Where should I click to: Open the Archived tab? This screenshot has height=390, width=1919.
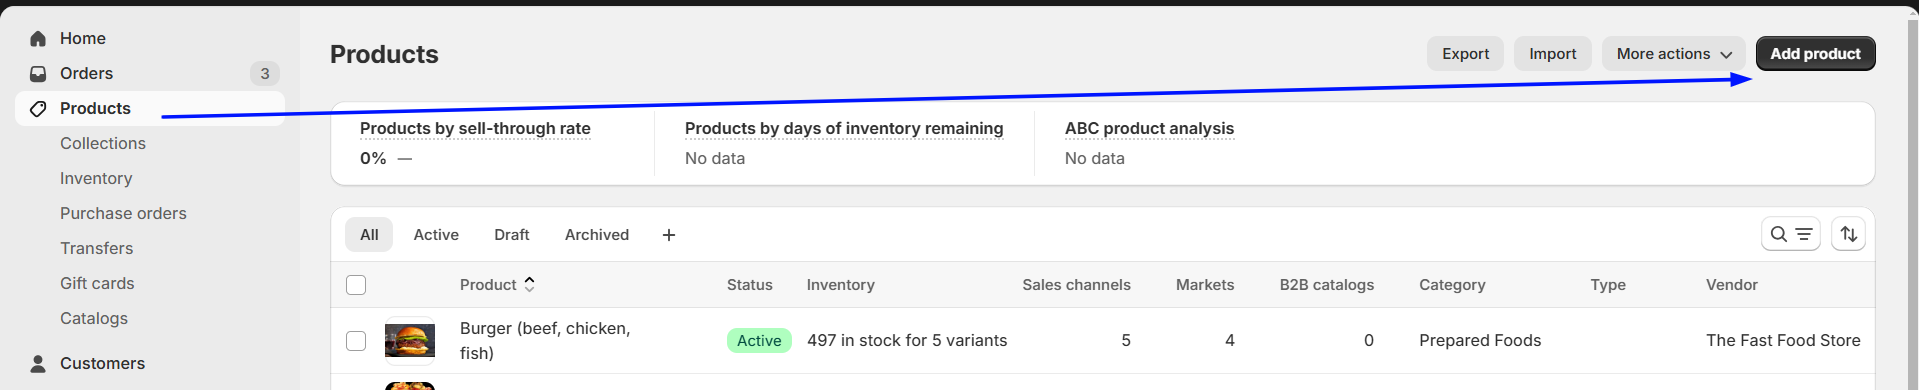pos(597,235)
